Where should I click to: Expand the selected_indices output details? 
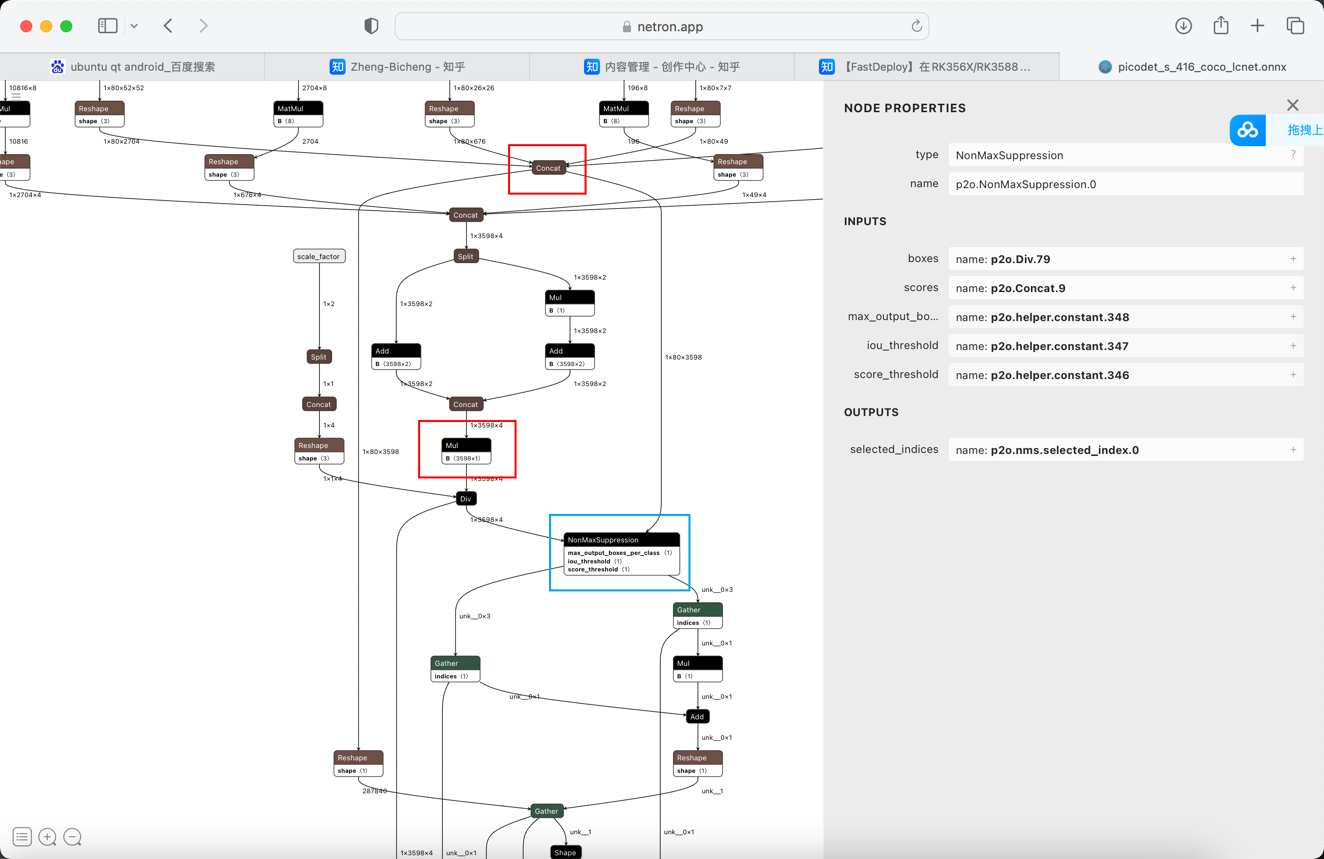1292,450
